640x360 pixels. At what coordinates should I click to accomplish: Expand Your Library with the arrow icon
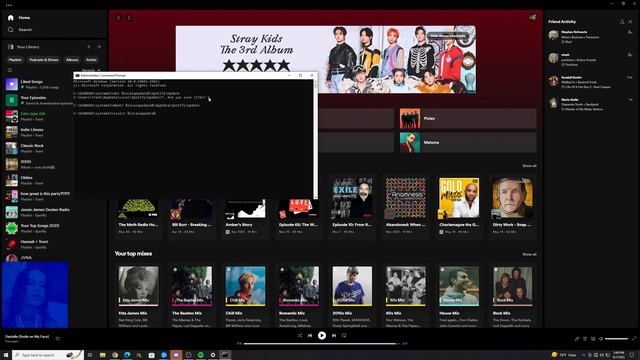99,47
